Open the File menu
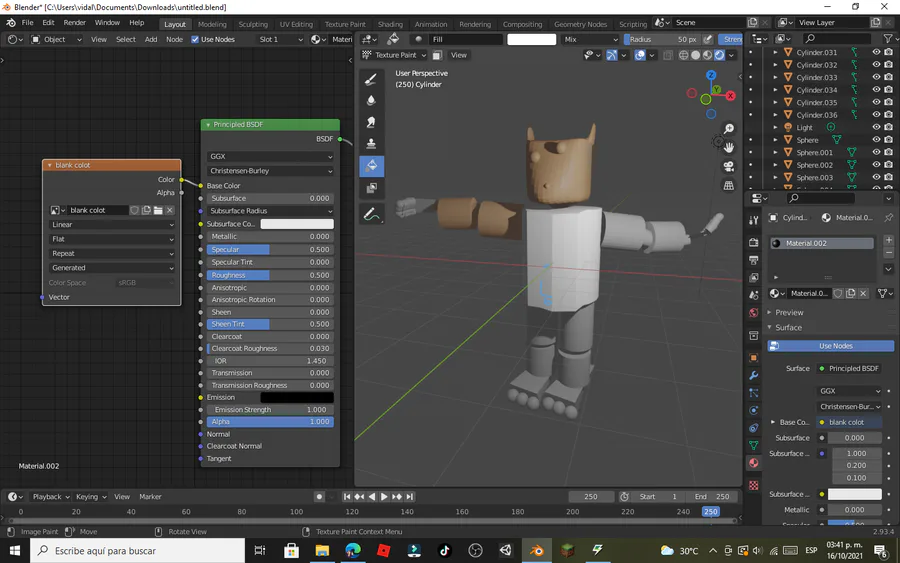900x563 pixels. click(27, 22)
